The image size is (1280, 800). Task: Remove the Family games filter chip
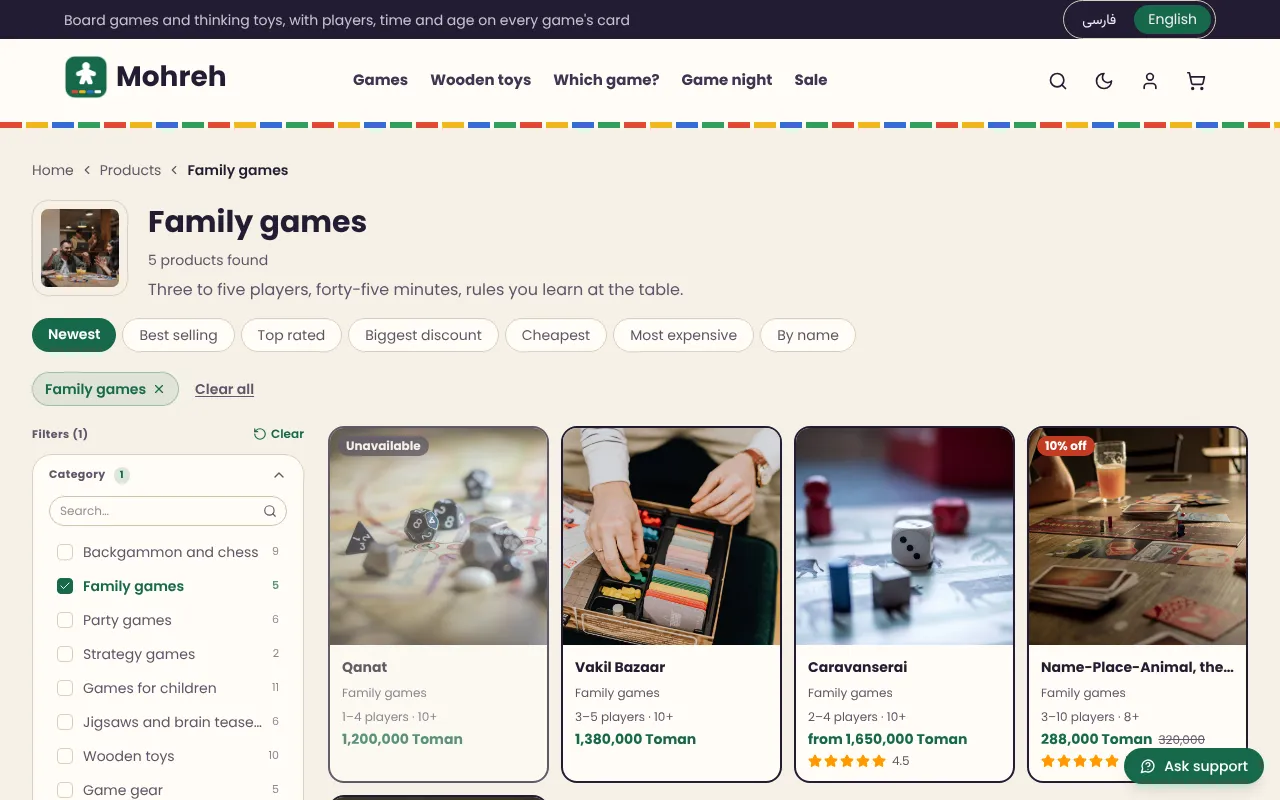(159, 389)
